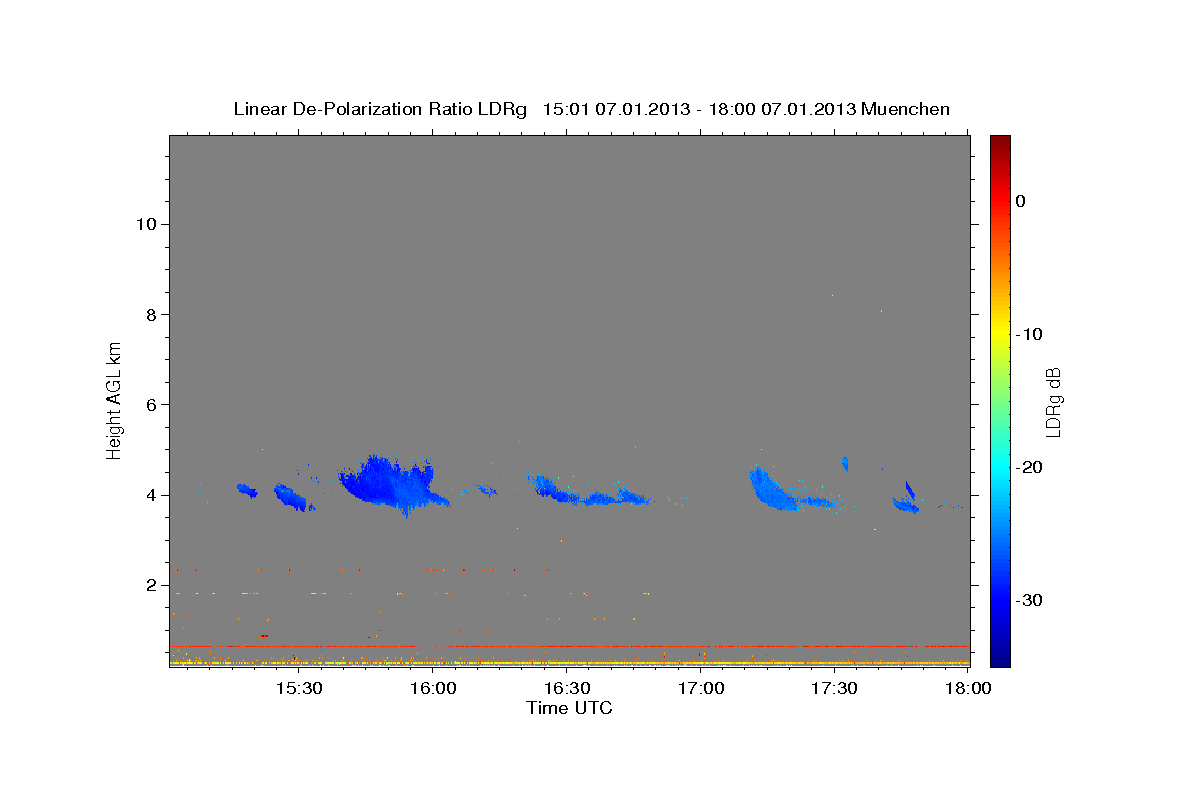Click the colorbar tick label 0
The height and width of the screenshot is (800, 1200).
coord(1021,201)
